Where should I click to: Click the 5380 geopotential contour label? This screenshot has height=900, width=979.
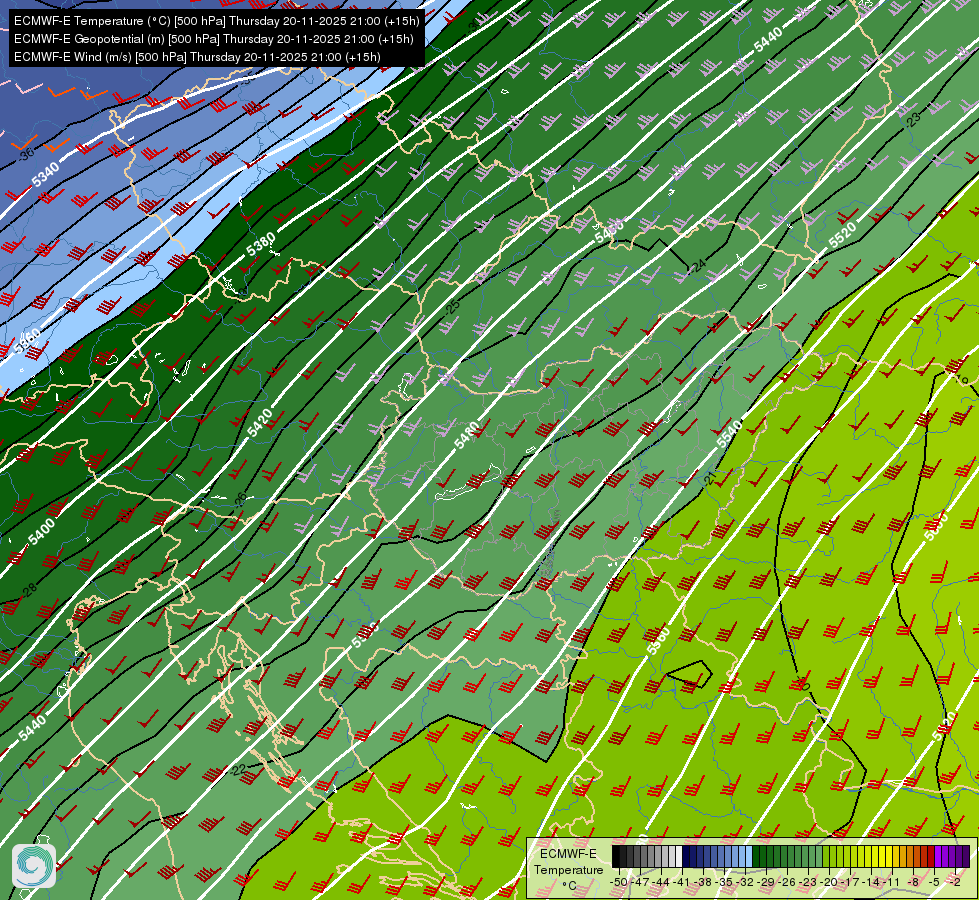coord(261,244)
